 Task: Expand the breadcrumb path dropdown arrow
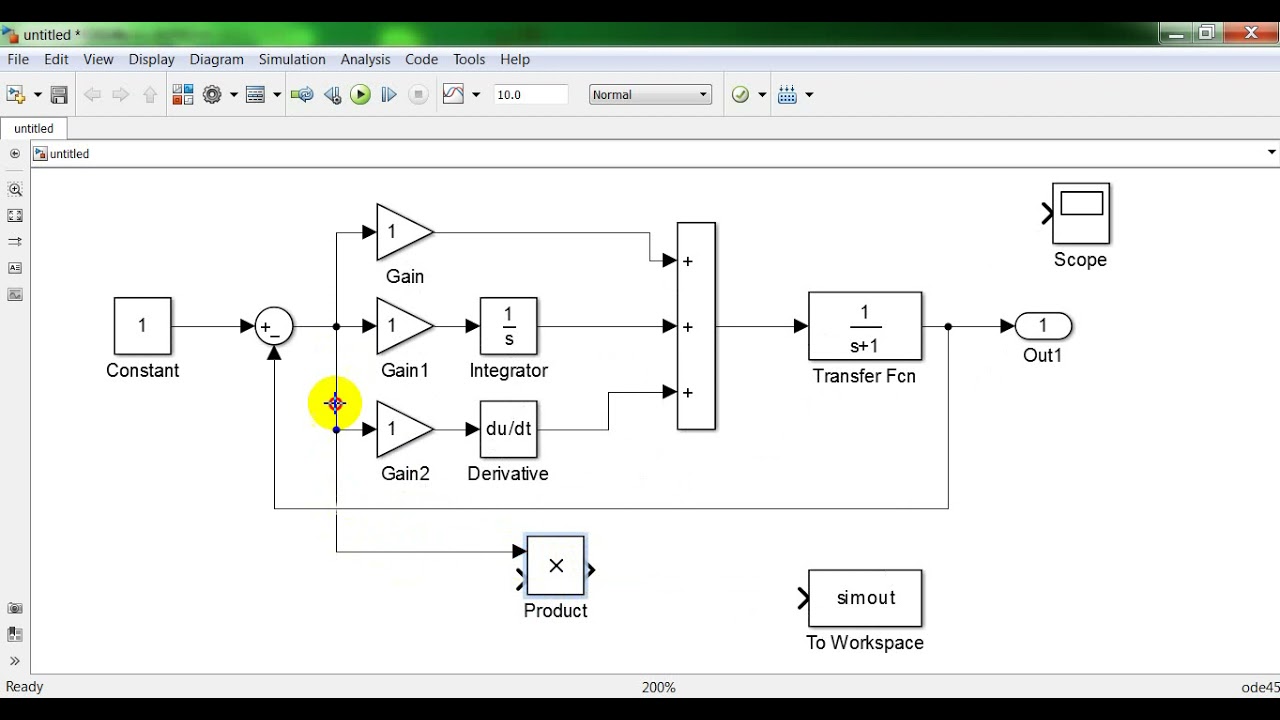(x=1271, y=153)
